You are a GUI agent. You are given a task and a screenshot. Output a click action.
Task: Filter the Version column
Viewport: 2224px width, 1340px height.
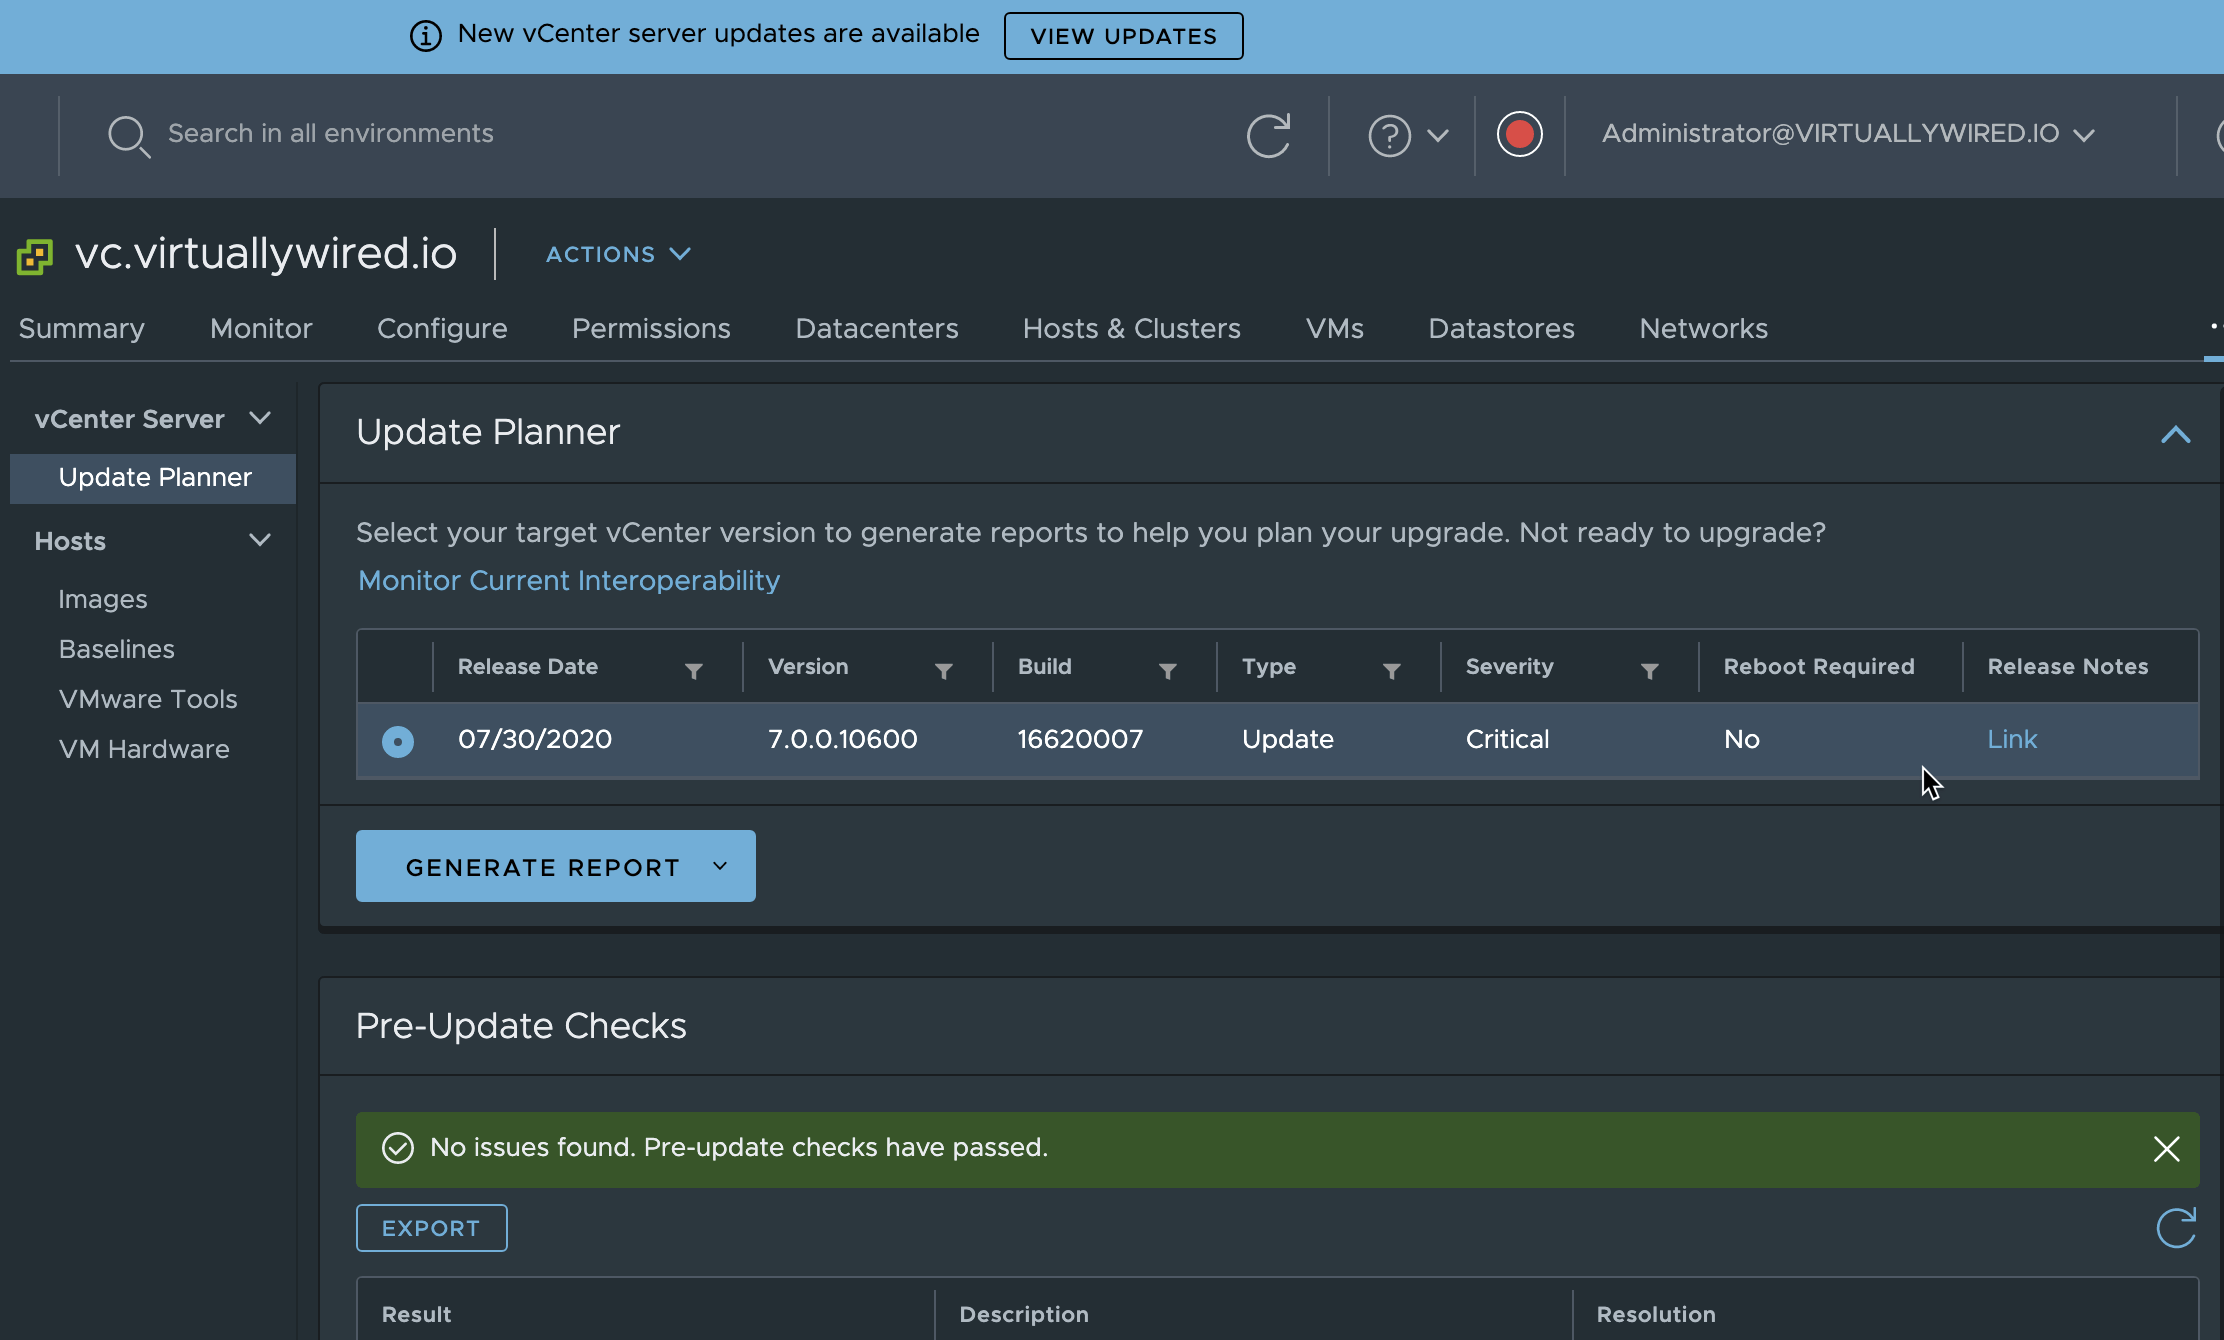click(943, 671)
